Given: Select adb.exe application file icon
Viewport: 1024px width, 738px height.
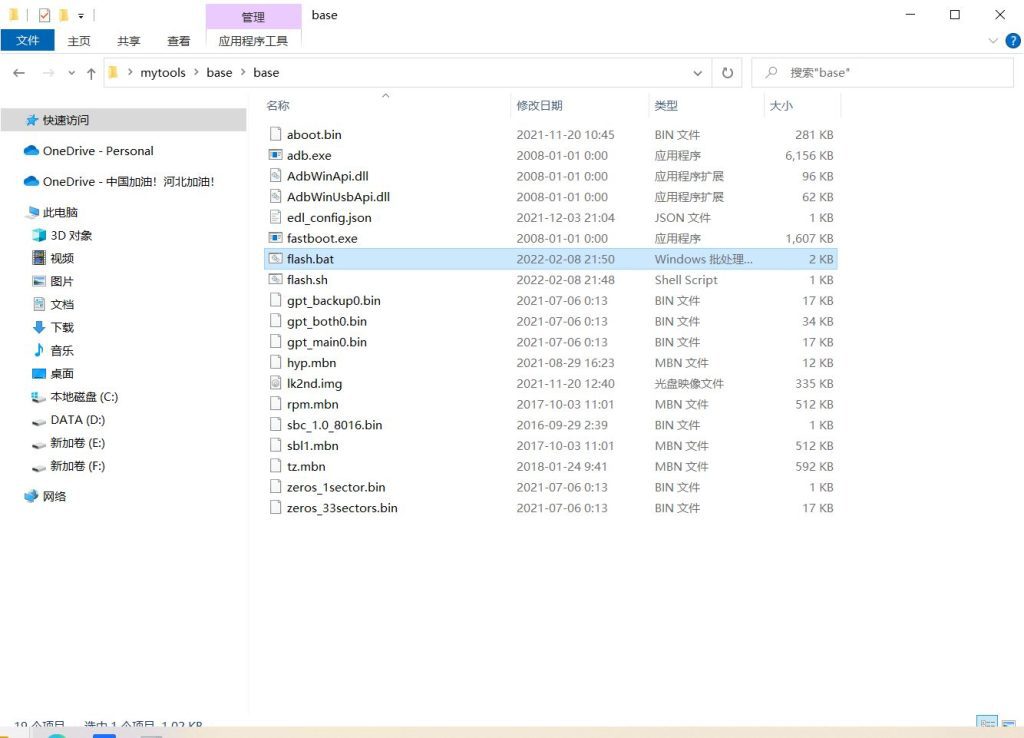Looking at the screenshot, I should pos(276,155).
